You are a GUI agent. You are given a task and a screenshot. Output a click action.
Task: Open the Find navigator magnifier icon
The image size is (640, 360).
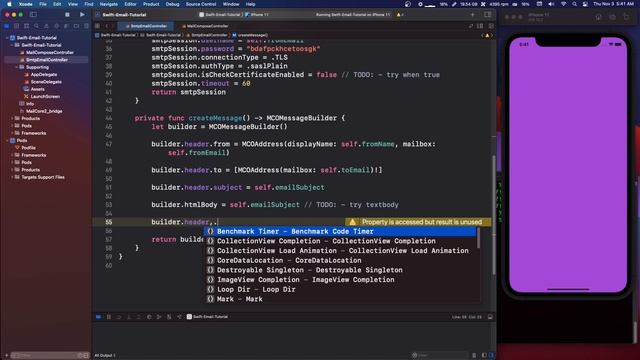(36, 26)
